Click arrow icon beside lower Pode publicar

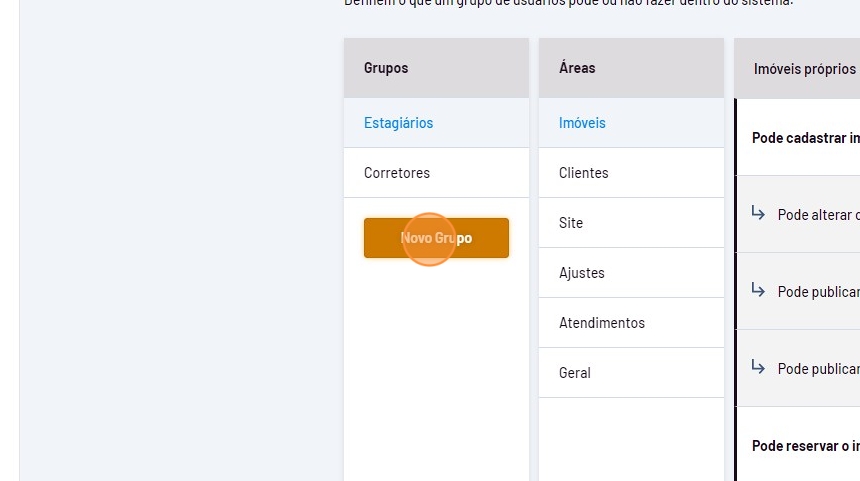tap(758, 368)
